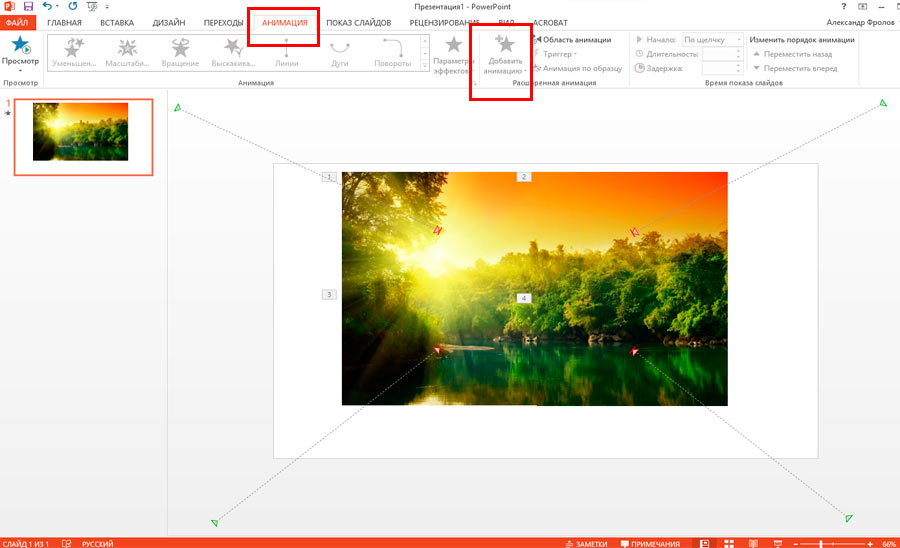Switch to Slide Sorter view in the status bar
Image resolution: width=900 pixels, height=548 pixels.
(729, 543)
